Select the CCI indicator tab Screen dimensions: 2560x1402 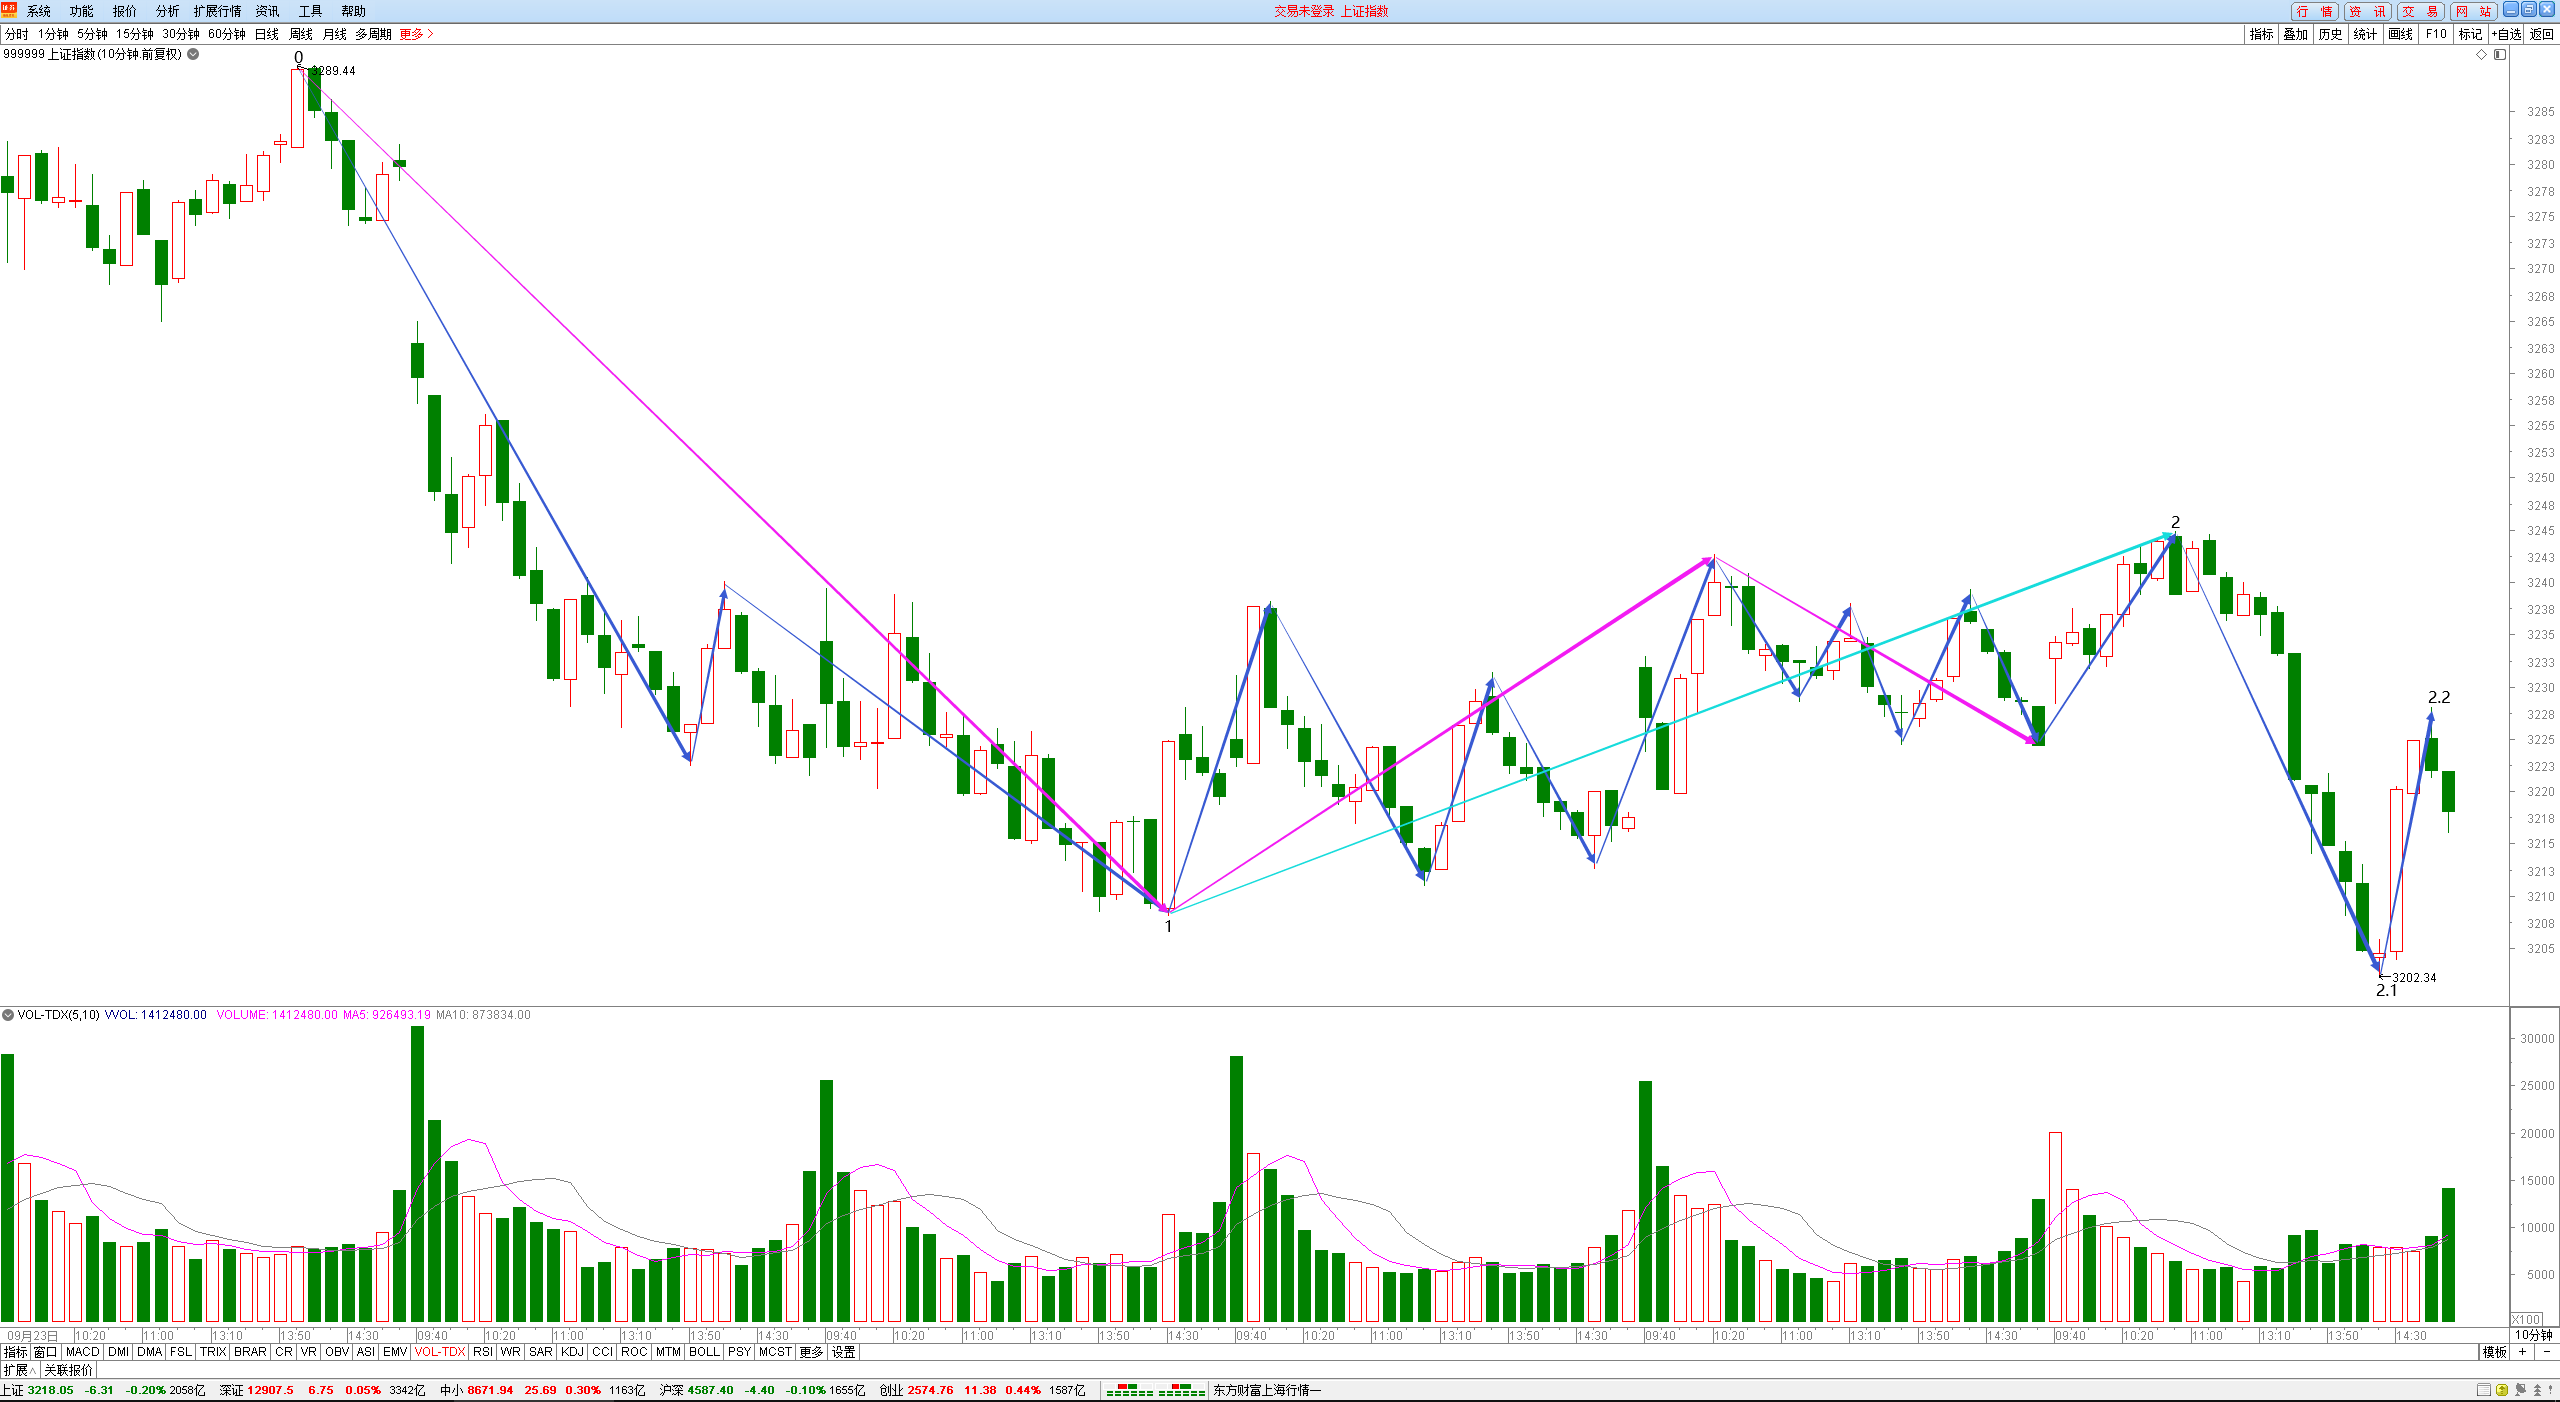[x=603, y=1352]
